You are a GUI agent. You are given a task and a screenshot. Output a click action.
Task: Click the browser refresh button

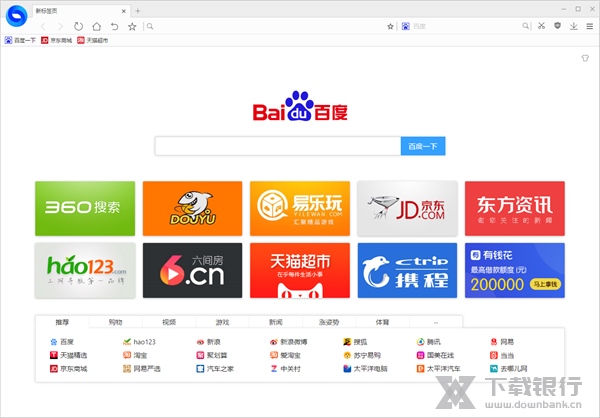point(78,26)
